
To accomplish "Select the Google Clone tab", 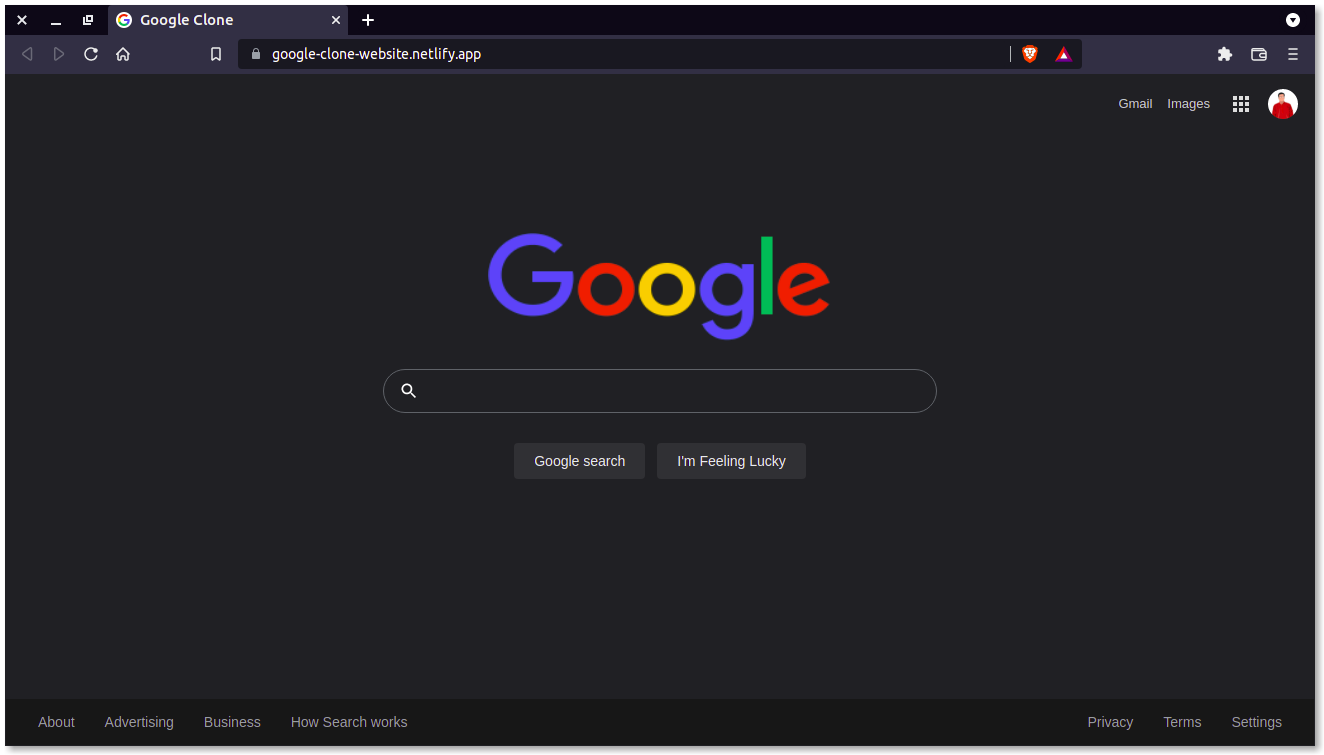I will click(228, 20).
